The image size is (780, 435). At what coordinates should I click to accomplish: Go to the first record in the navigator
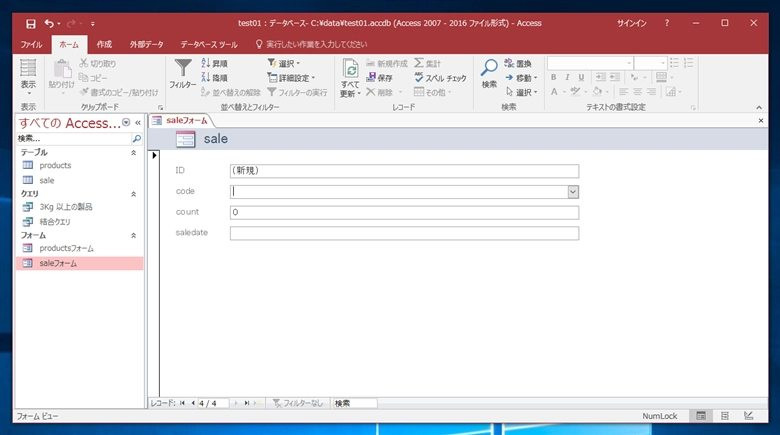[x=182, y=403]
